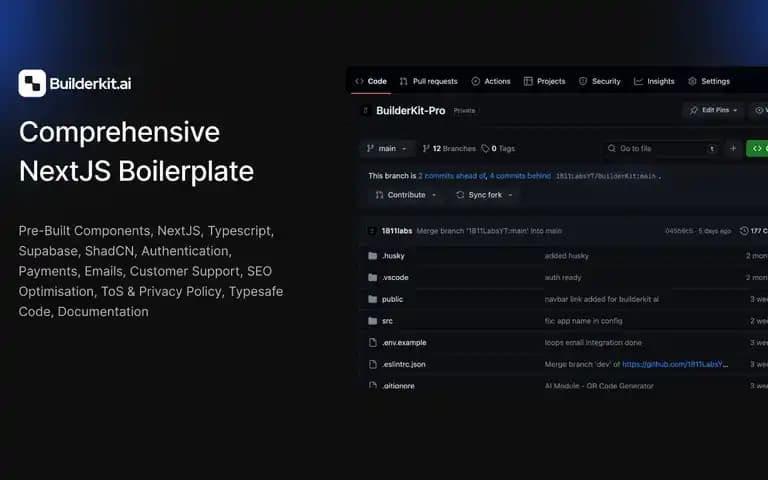
Task: Open the Actions tab
Action: [x=491, y=81]
